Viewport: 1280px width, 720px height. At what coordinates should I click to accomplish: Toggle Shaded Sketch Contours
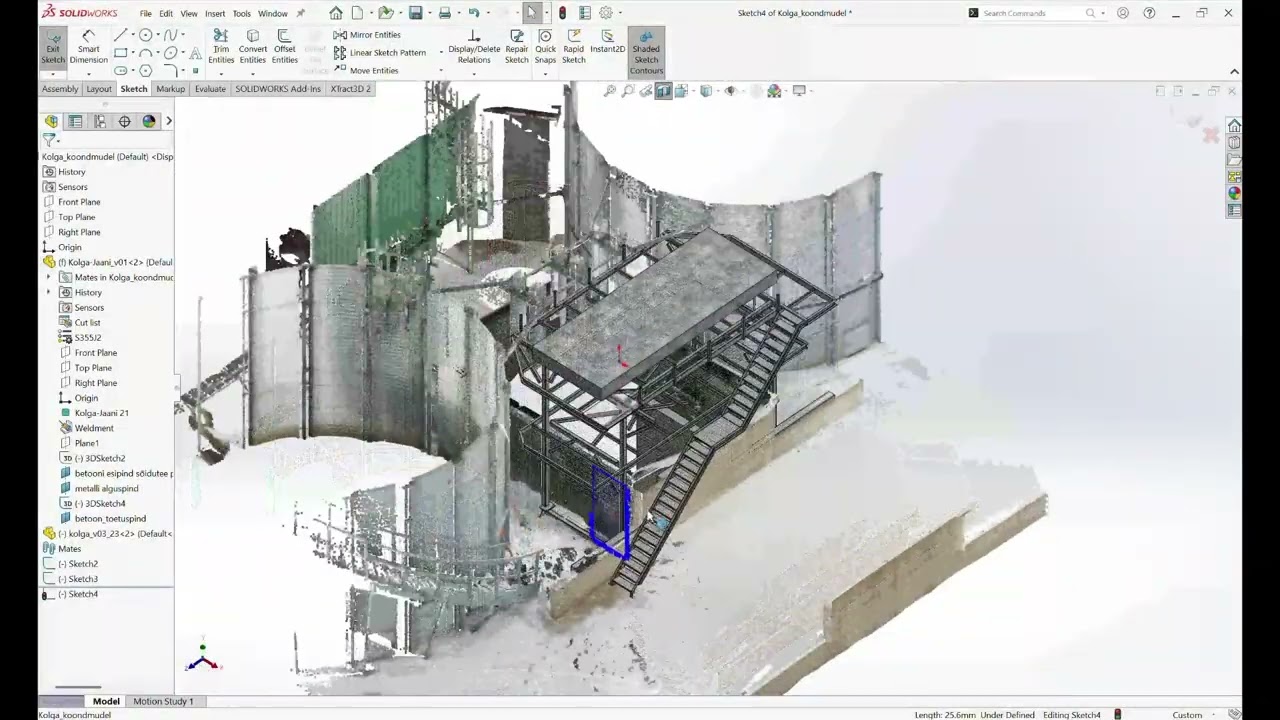(646, 52)
